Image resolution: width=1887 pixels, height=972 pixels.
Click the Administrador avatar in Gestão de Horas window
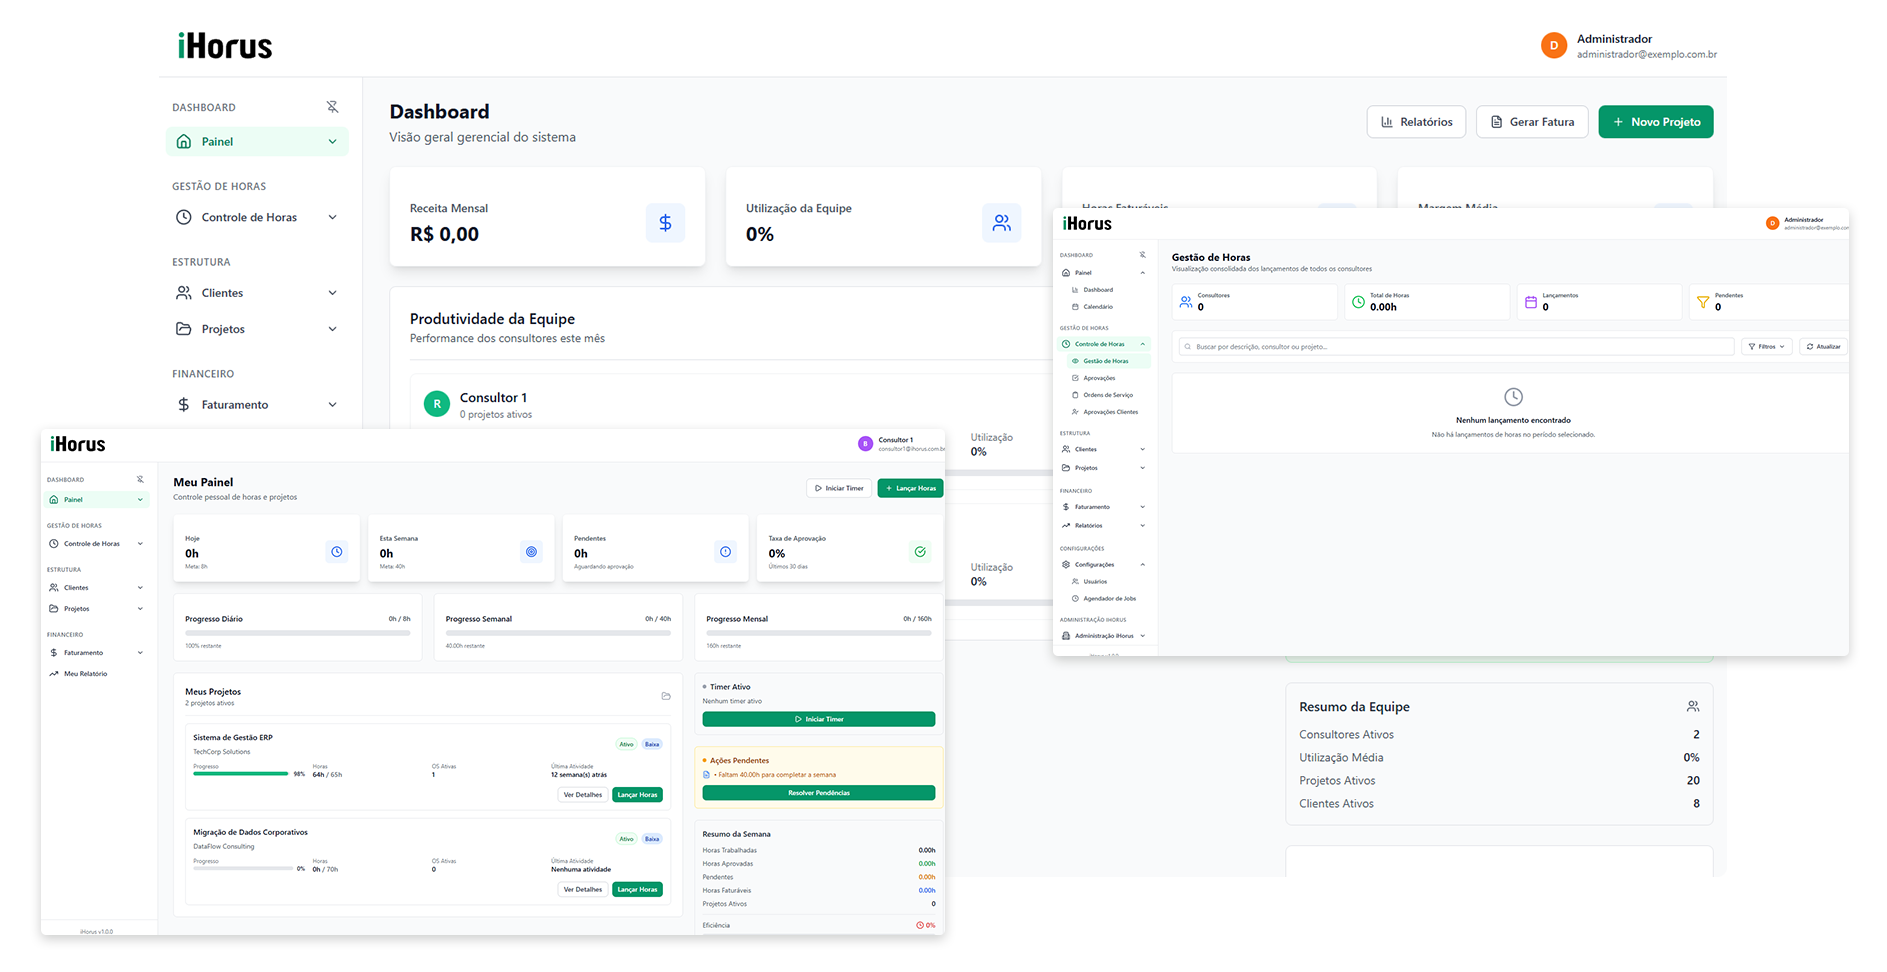(x=1772, y=223)
